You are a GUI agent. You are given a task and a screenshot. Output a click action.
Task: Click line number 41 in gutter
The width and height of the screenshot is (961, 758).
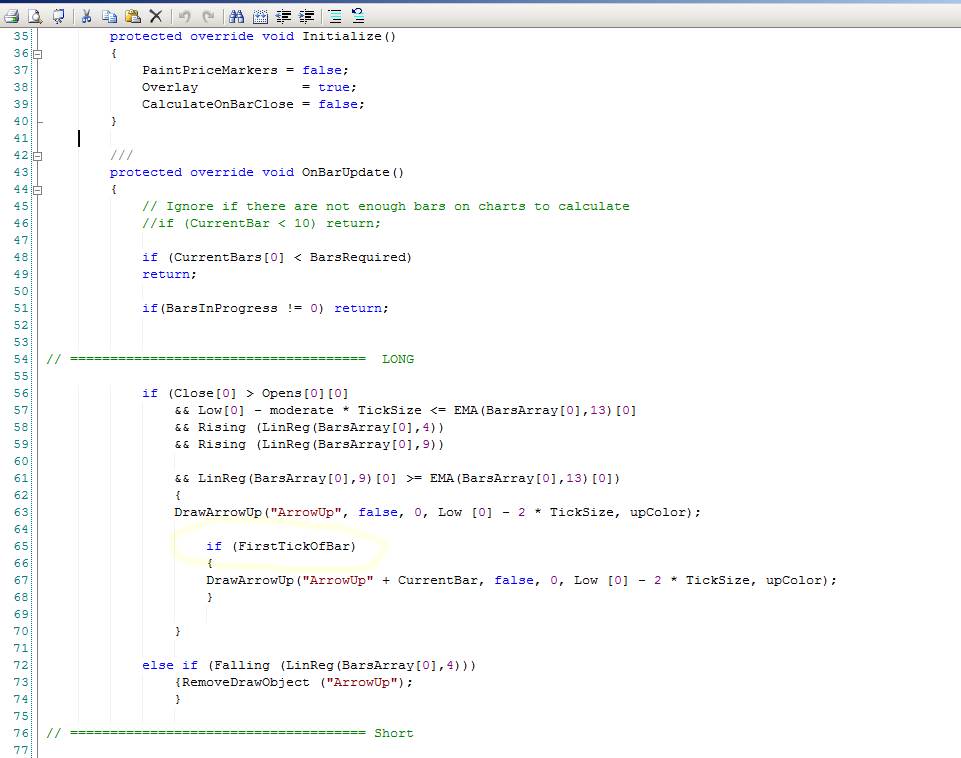[21, 138]
